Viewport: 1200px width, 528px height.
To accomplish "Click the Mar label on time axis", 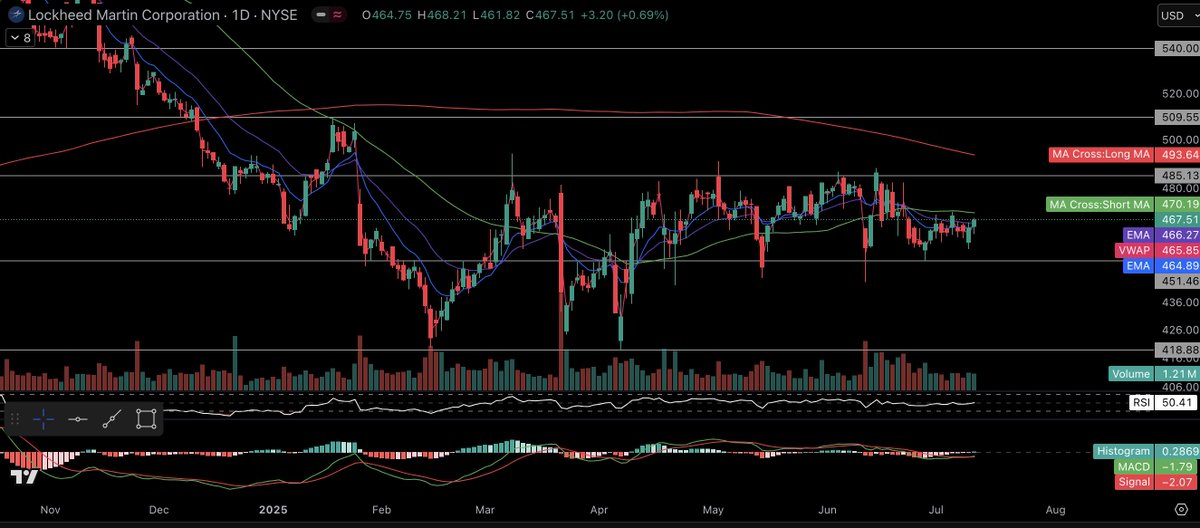I will (487, 508).
